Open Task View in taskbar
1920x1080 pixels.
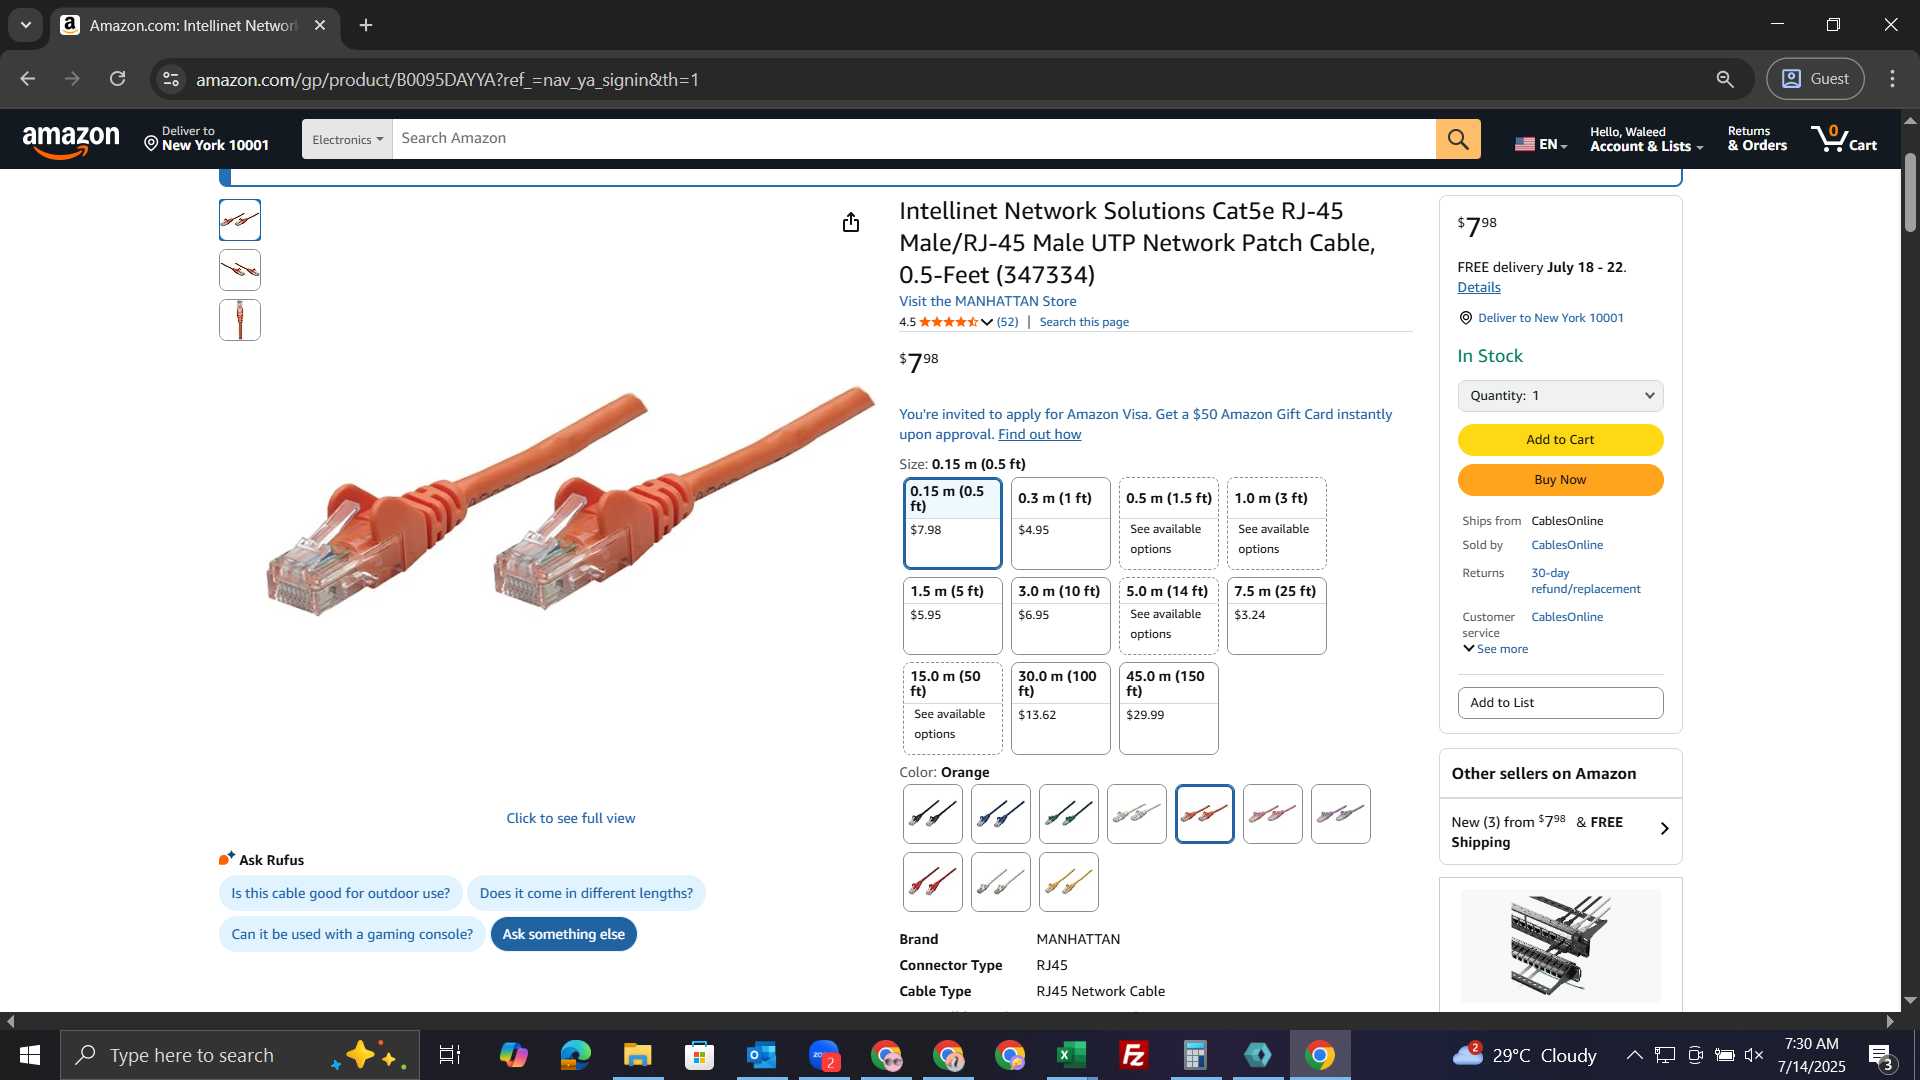(x=450, y=1055)
